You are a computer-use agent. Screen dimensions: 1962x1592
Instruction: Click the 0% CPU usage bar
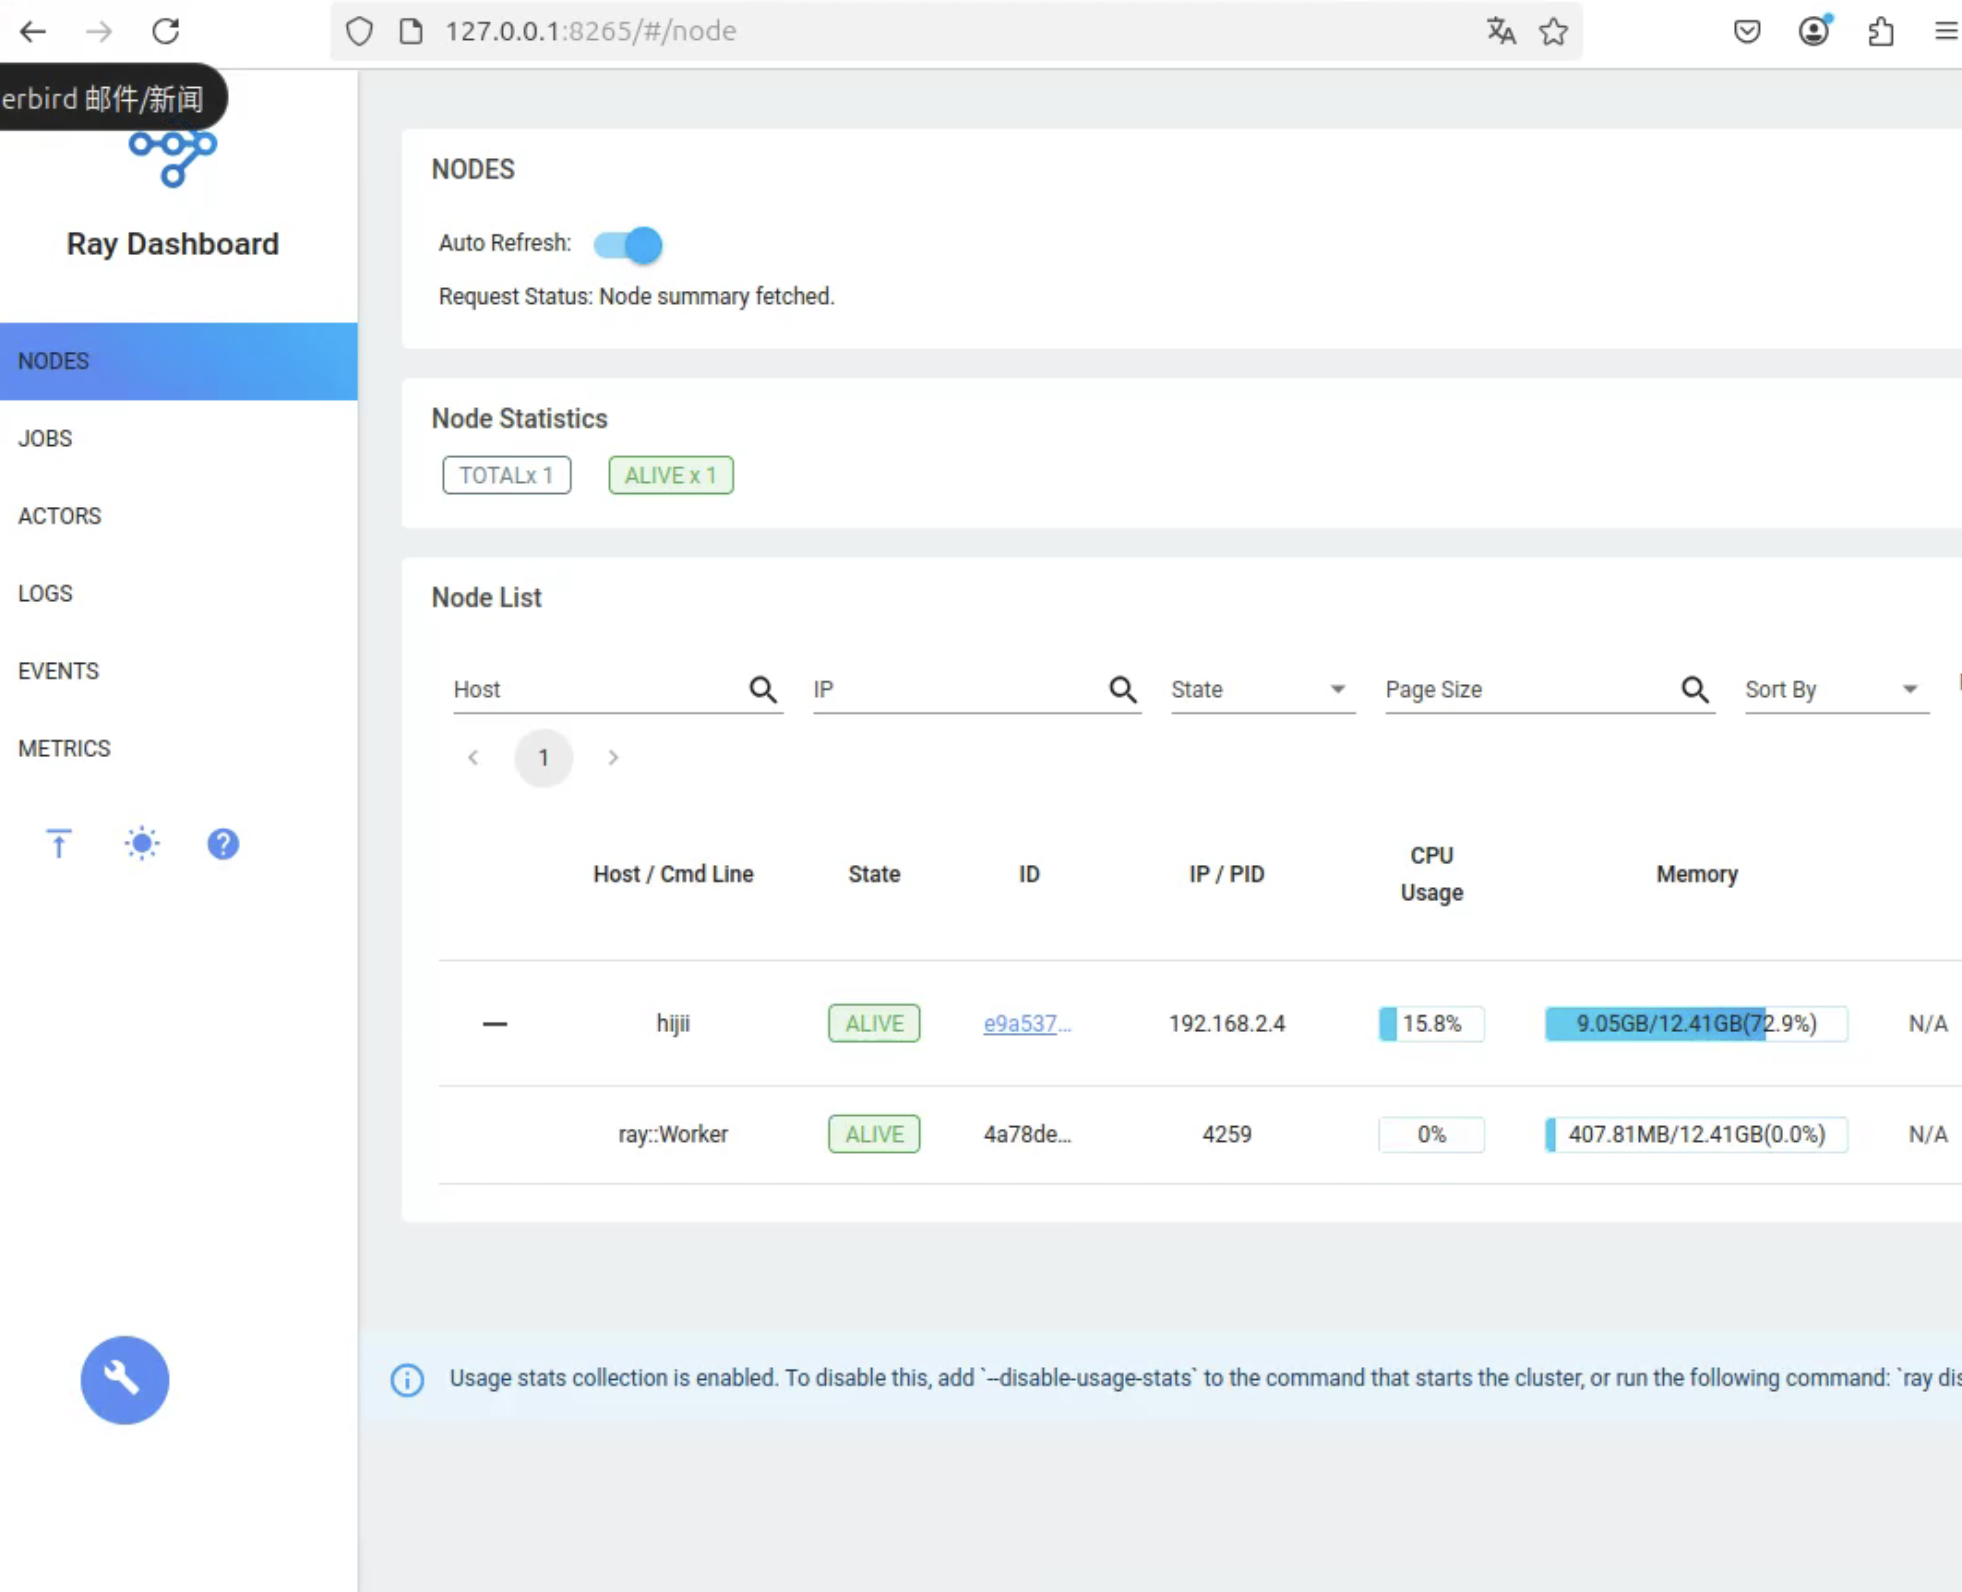click(1431, 1134)
